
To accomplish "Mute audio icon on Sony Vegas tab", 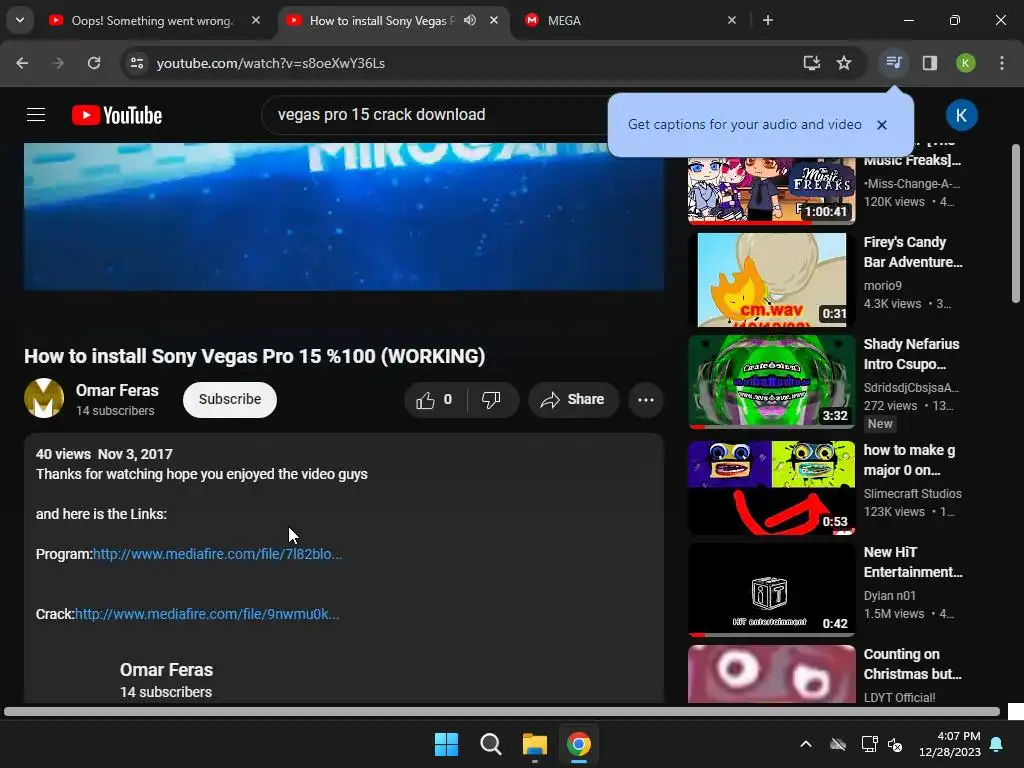I will coord(470,20).
